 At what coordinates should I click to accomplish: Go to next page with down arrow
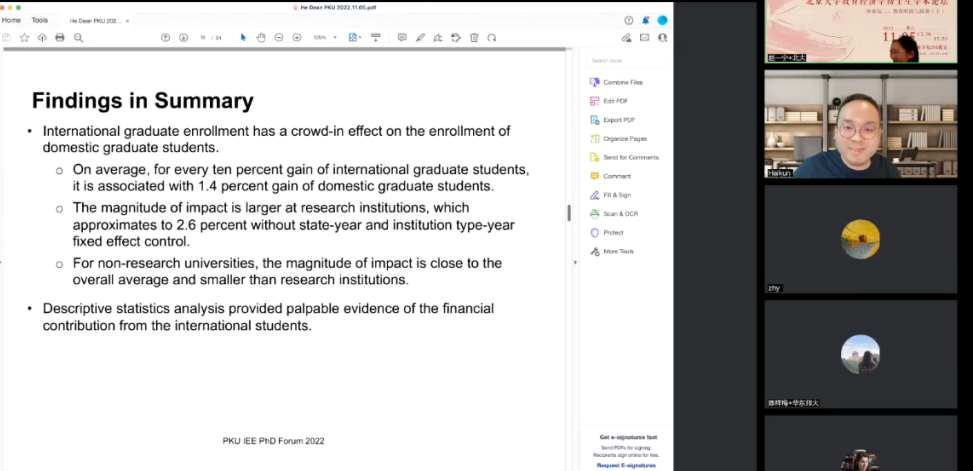183,38
